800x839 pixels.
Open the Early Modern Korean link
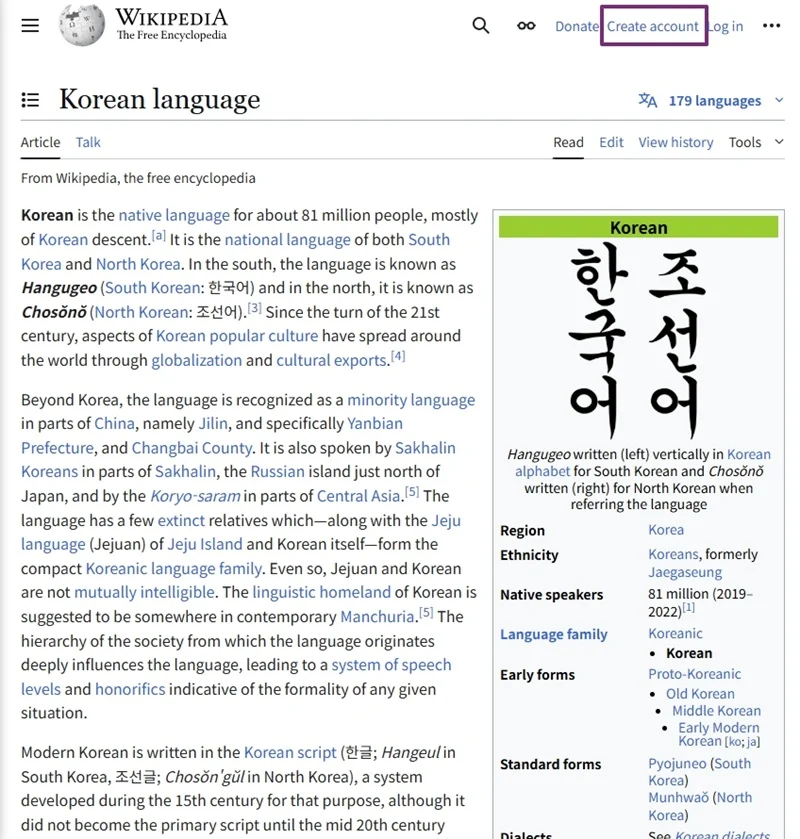click(718, 735)
